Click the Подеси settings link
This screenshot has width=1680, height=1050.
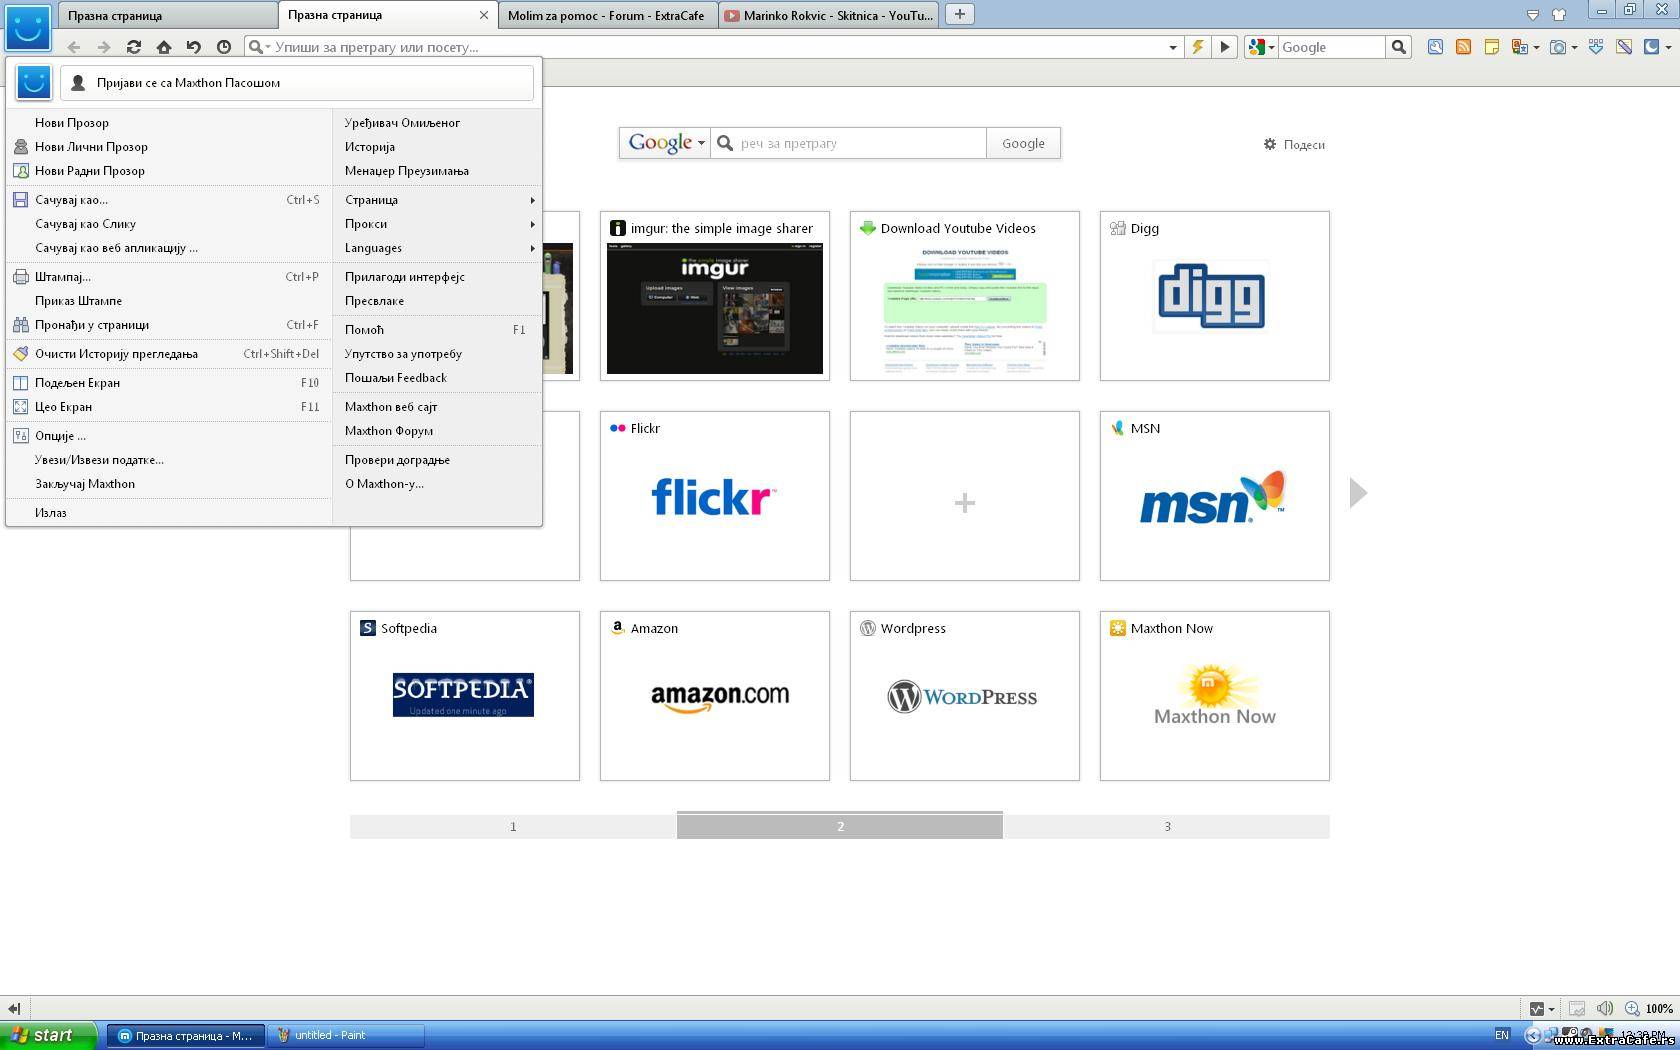click(x=1295, y=145)
